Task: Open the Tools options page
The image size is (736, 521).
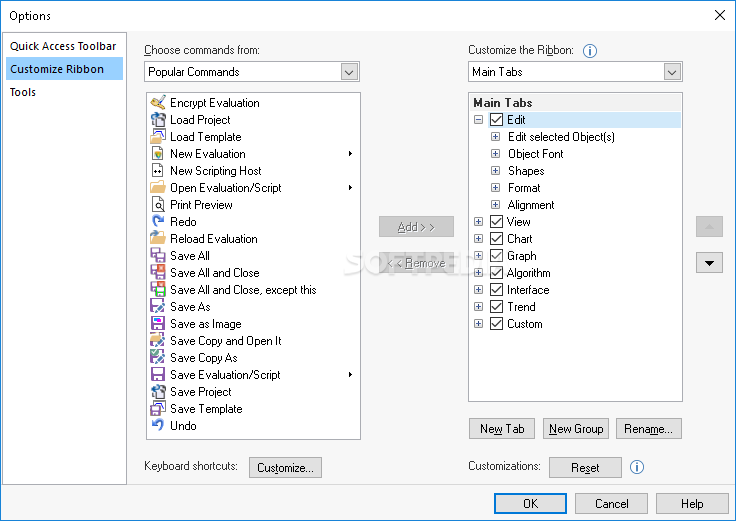Action: 23,92
